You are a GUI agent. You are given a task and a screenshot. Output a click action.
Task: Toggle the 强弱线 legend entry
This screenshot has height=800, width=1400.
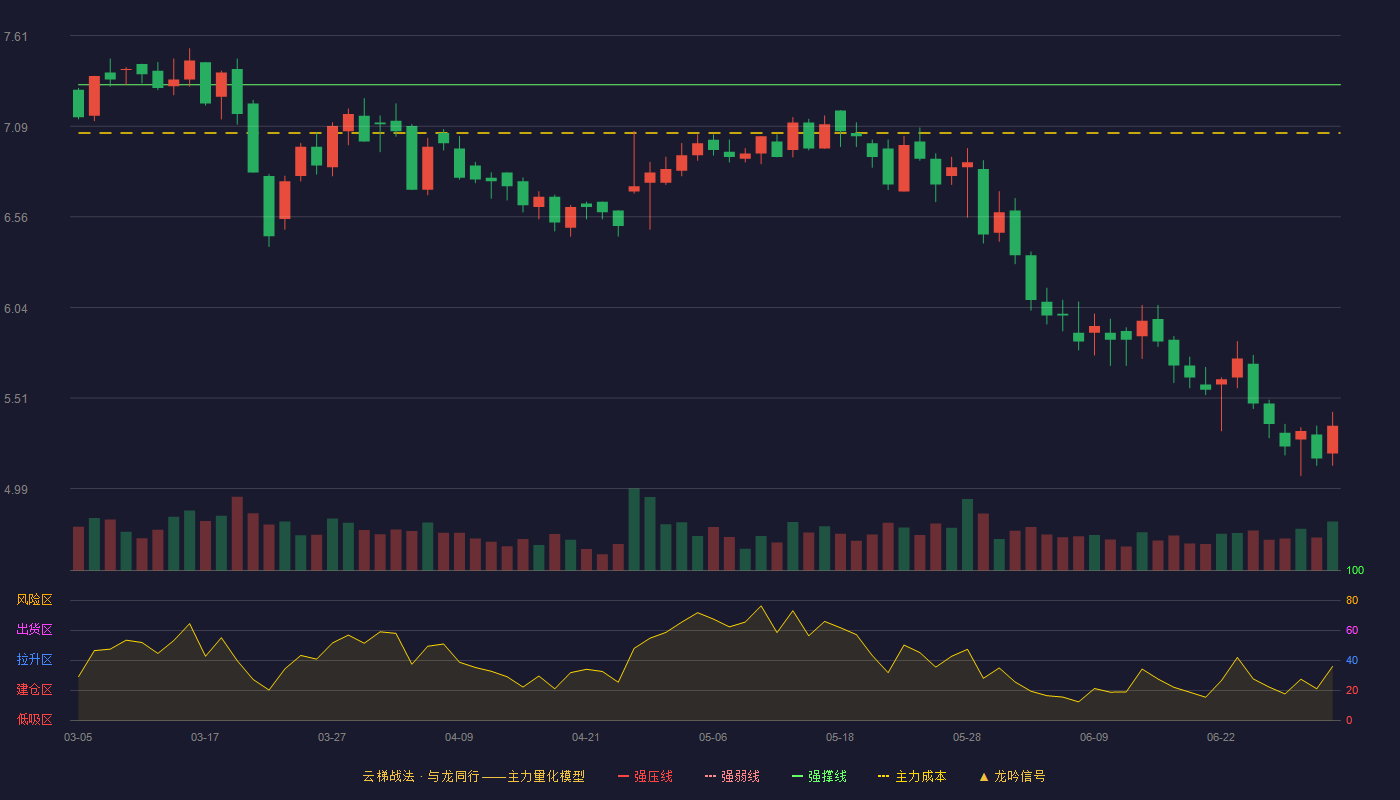tap(732, 776)
